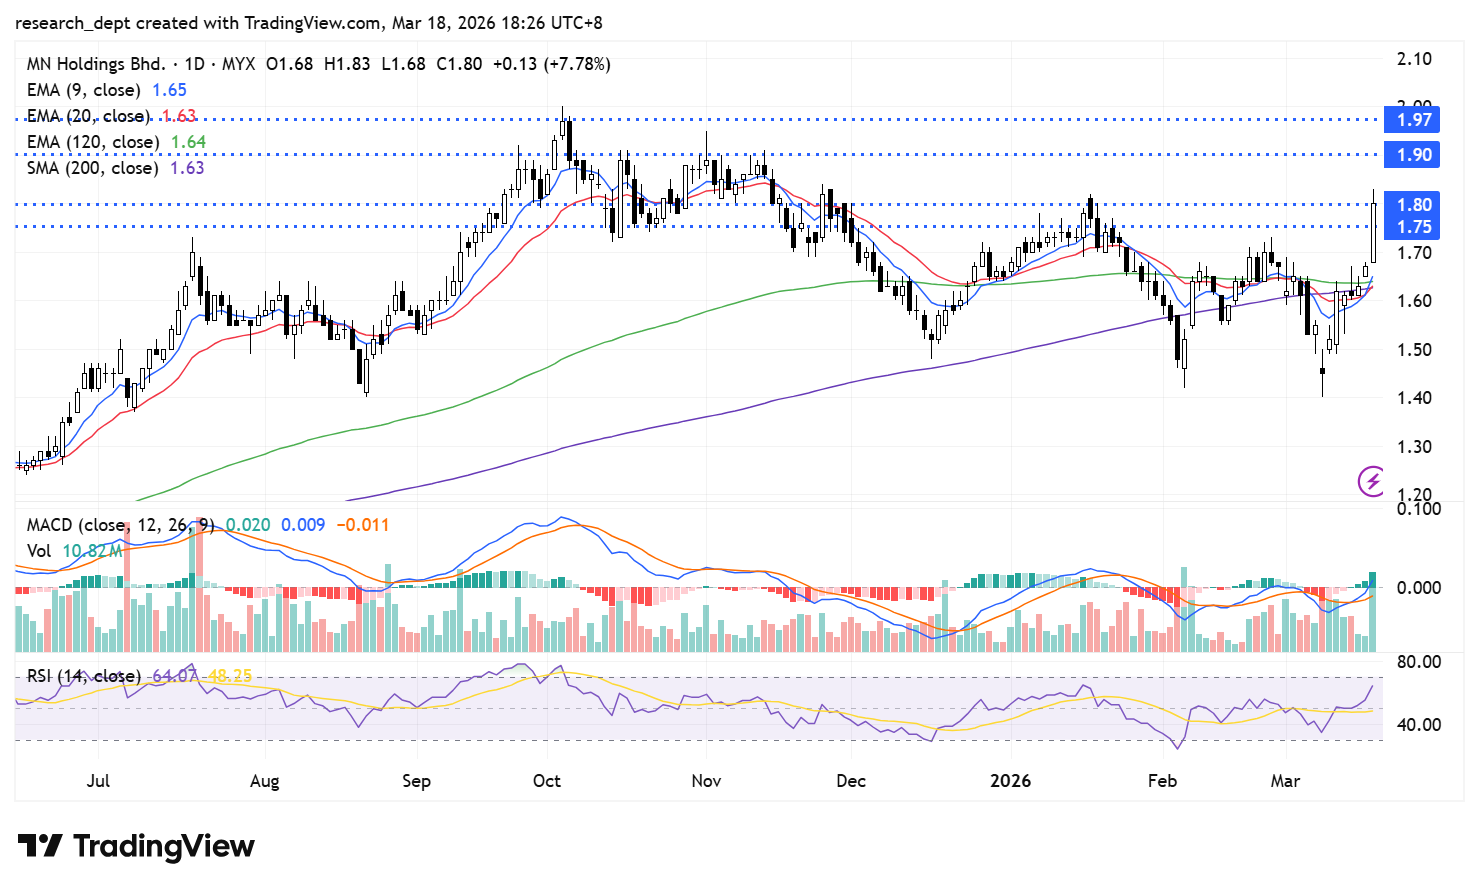Select the EMA (20, close) indicator legend

88,116
